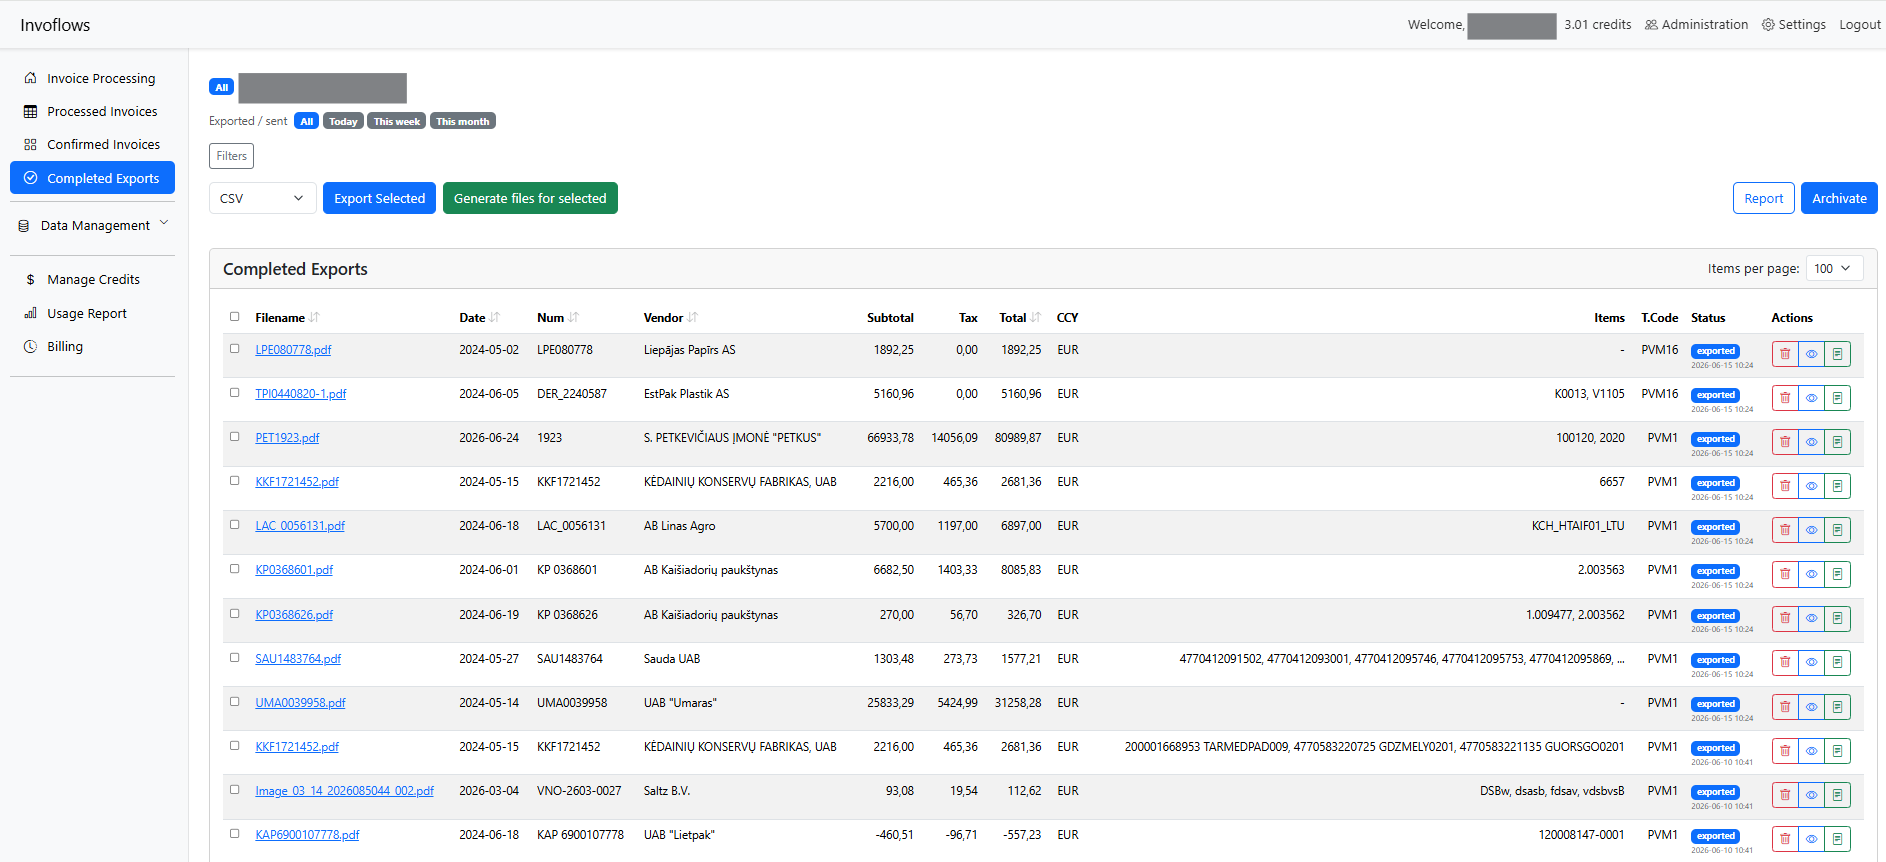
Task: Sort table by Filename using sort arrows
Action: click(314, 318)
